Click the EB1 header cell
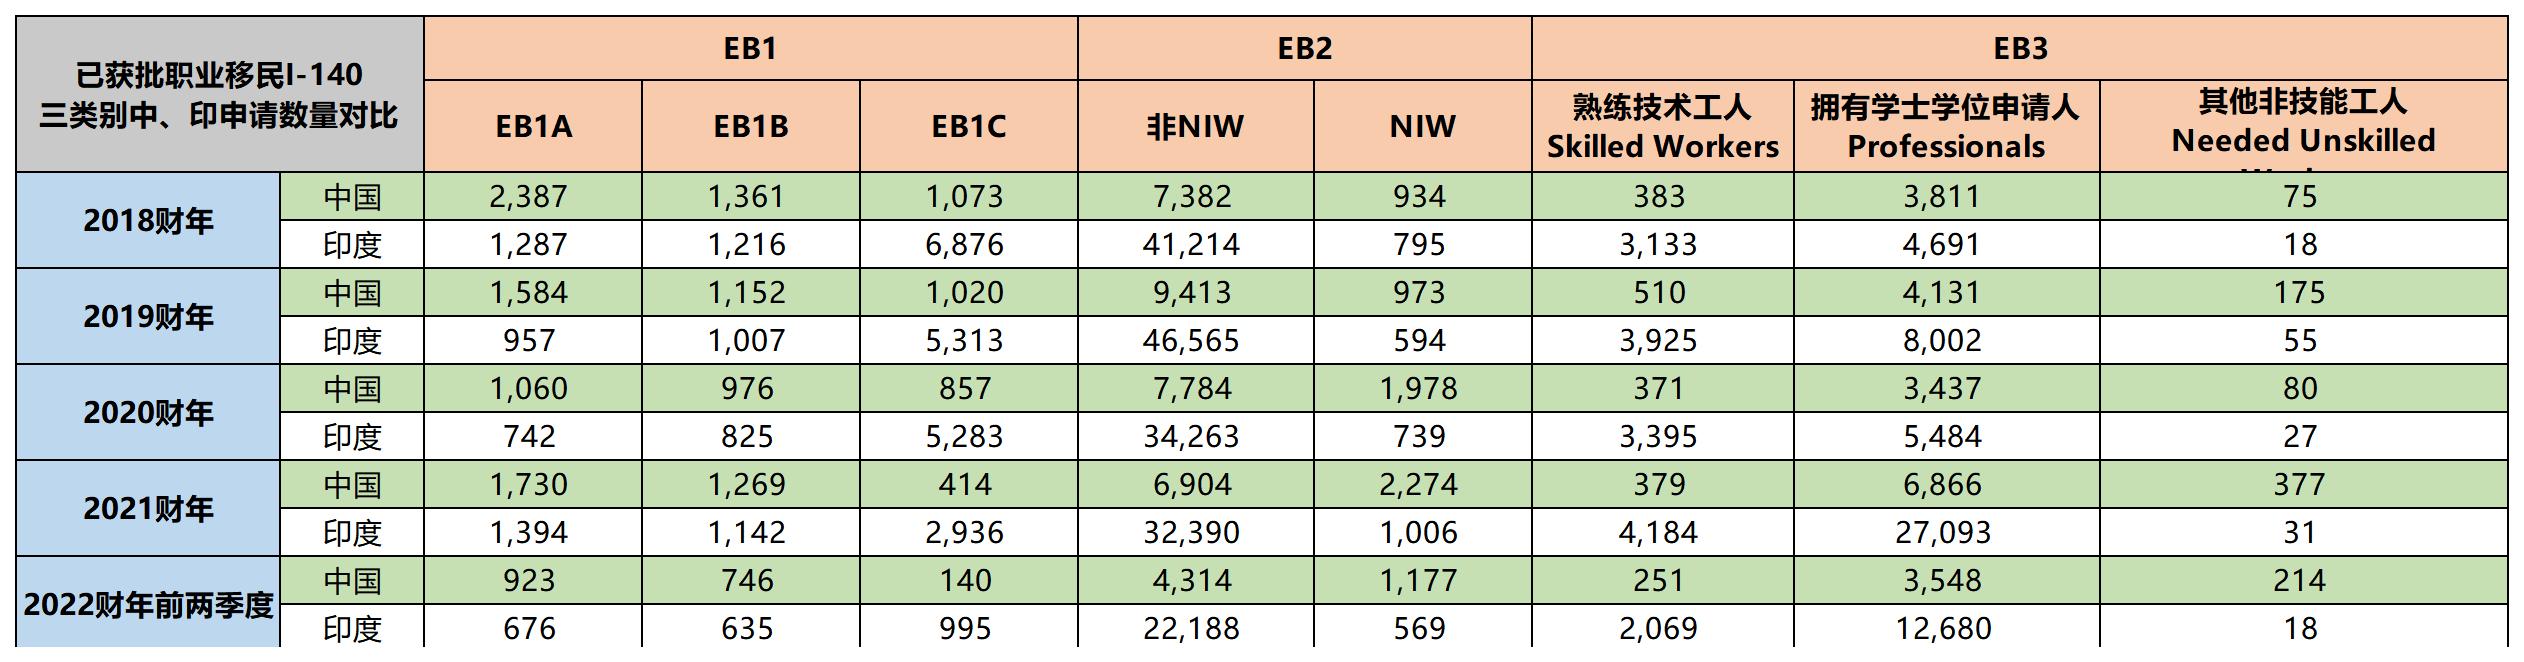The height and width of the screenshot is (662, 2524). pos(750,48)
